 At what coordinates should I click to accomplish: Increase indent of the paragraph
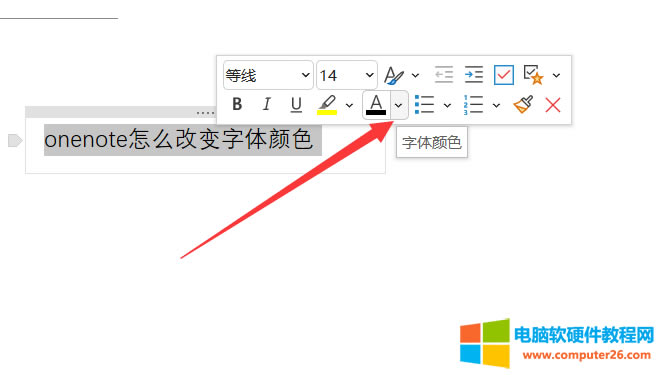(x=473, y=74)
